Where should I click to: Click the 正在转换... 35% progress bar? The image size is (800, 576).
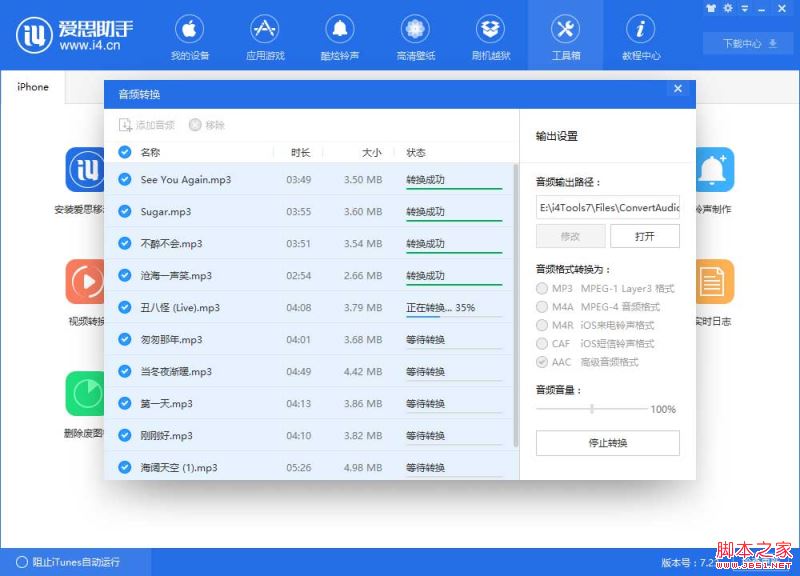click(x=454, y=317)
